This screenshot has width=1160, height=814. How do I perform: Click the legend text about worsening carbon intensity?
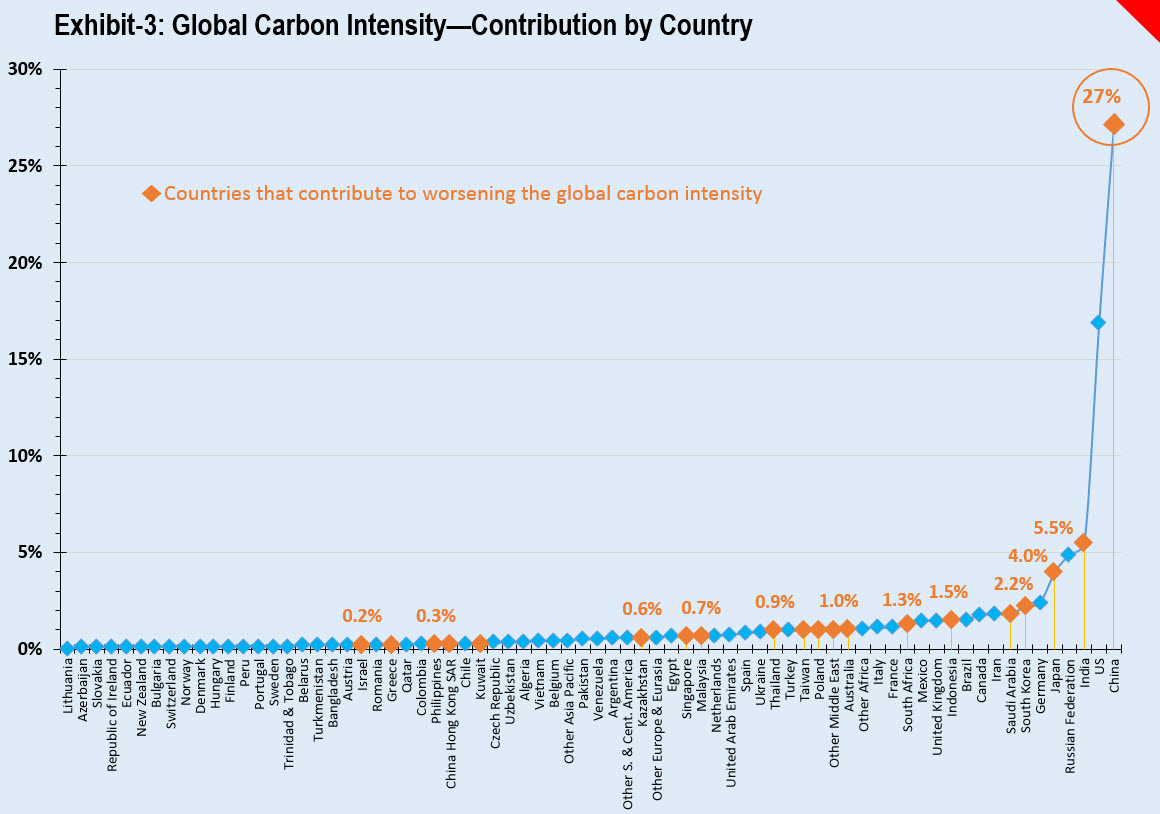(462, 193)
